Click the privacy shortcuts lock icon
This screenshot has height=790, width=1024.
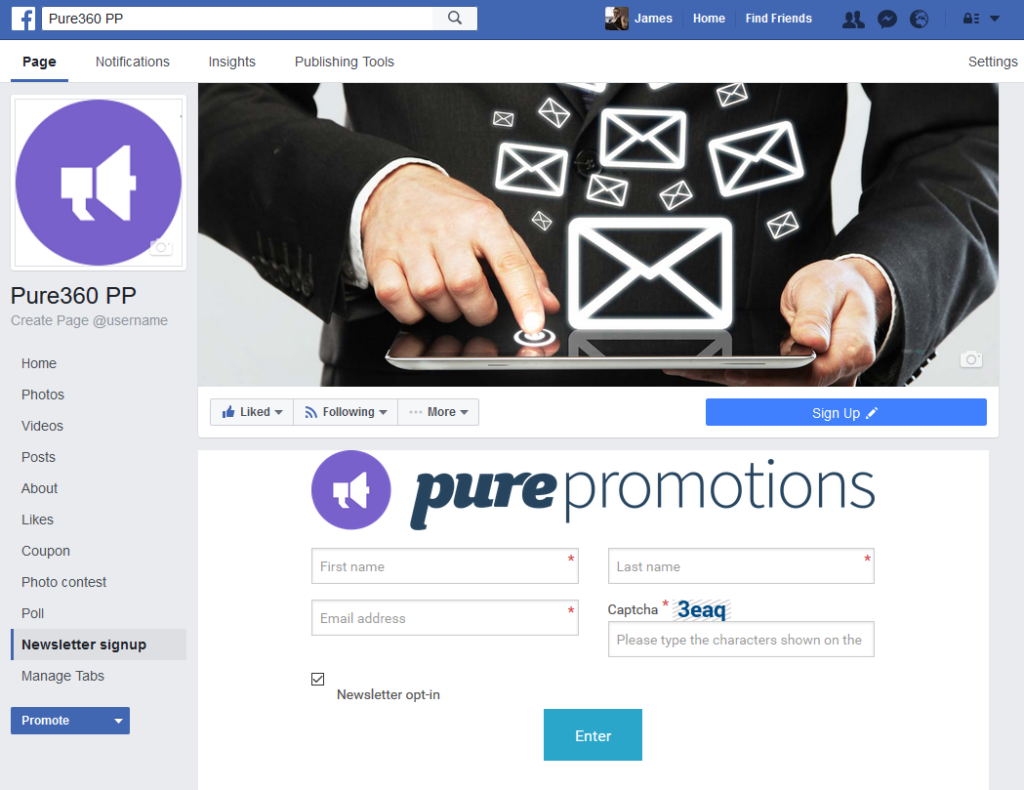pyautogui.click(x=971, y=19)
